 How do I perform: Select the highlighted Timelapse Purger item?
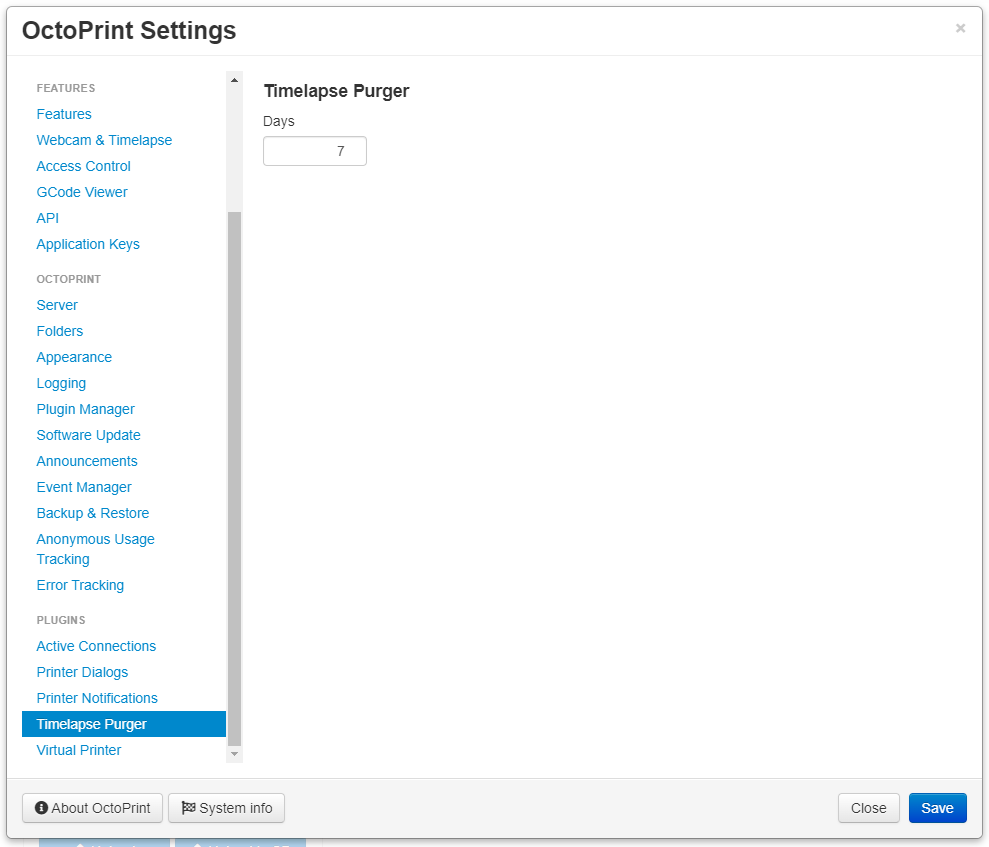click(124, 724)
